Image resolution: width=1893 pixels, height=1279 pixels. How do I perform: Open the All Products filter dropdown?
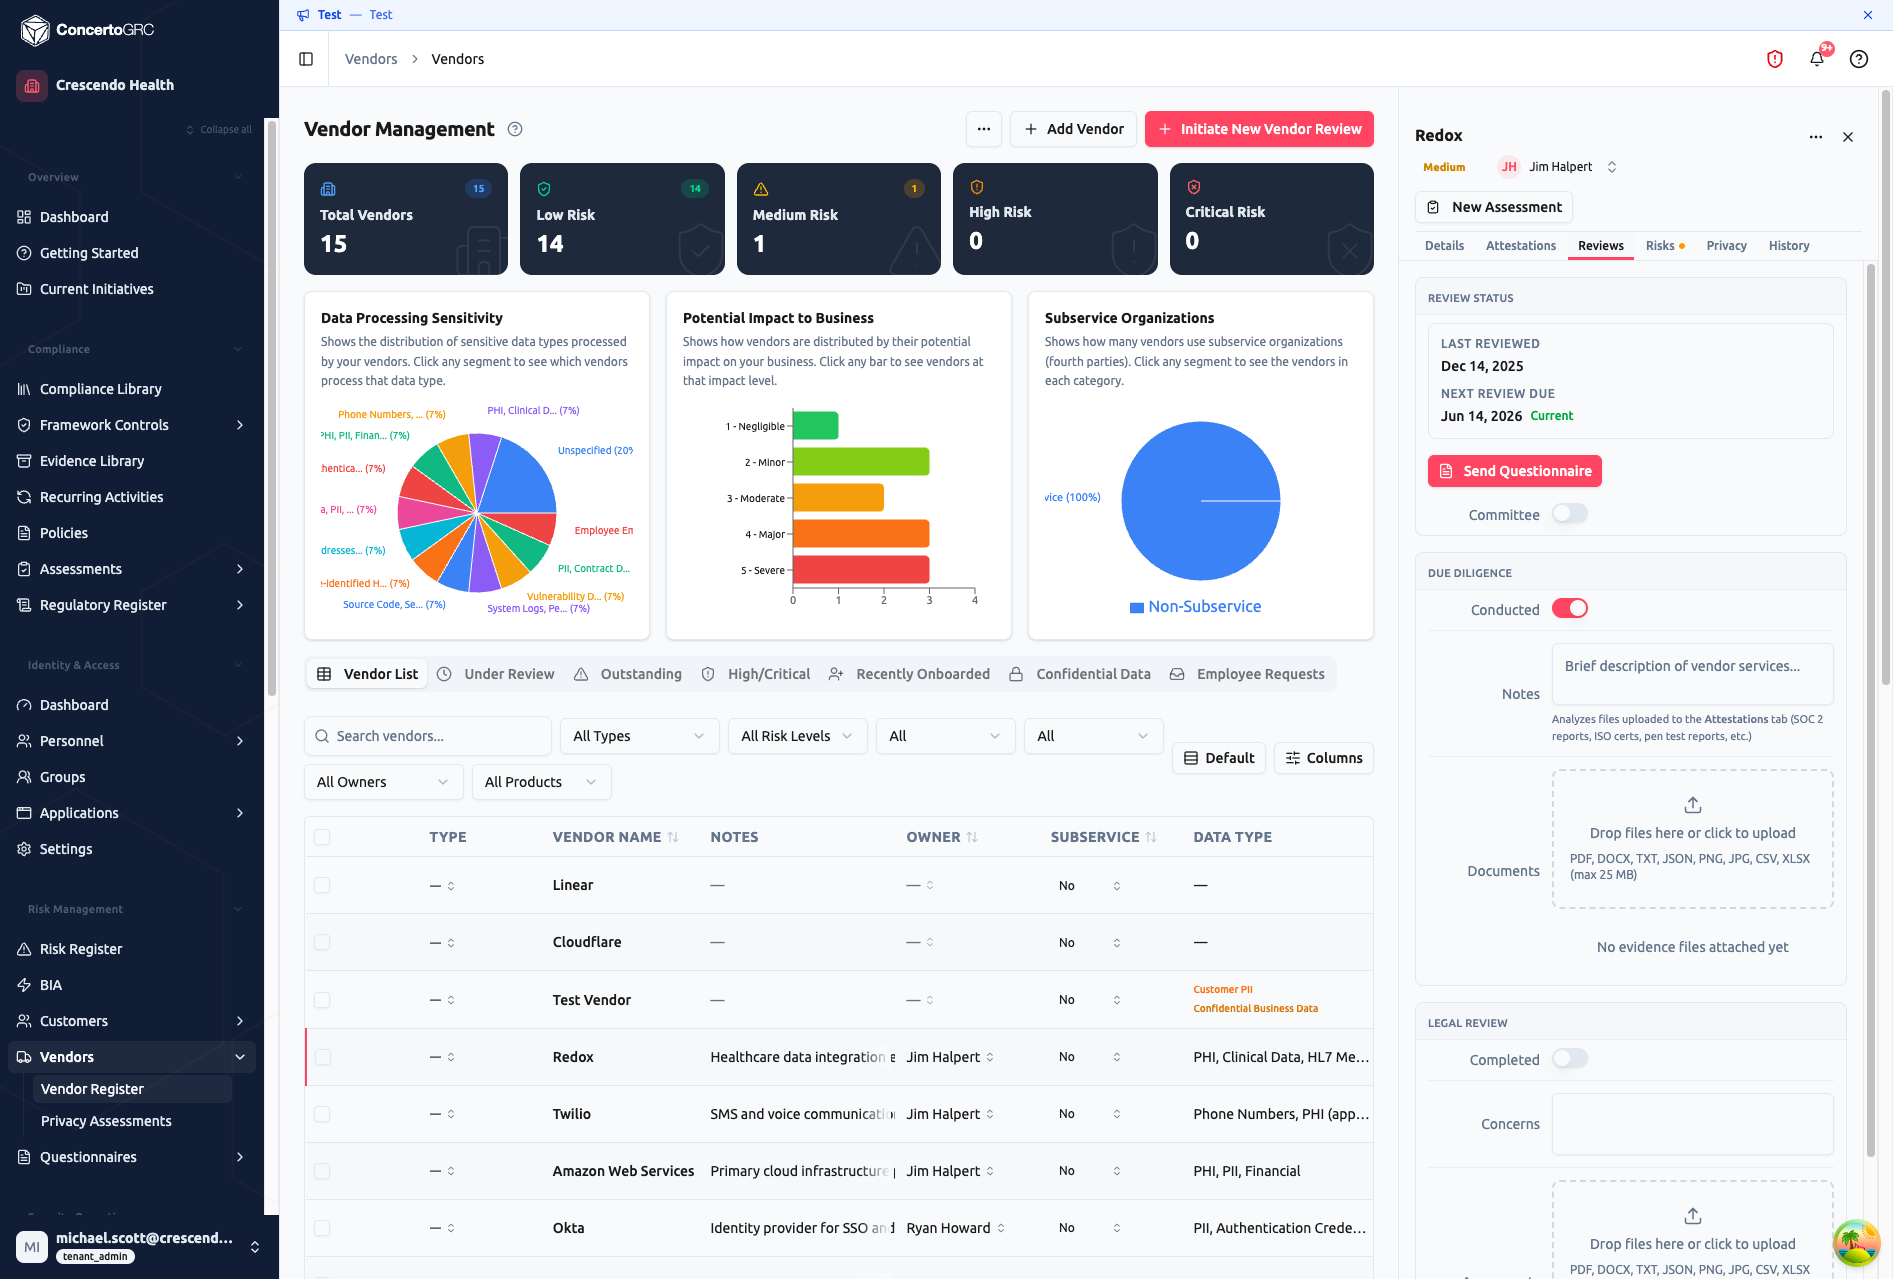pos(541,782)
